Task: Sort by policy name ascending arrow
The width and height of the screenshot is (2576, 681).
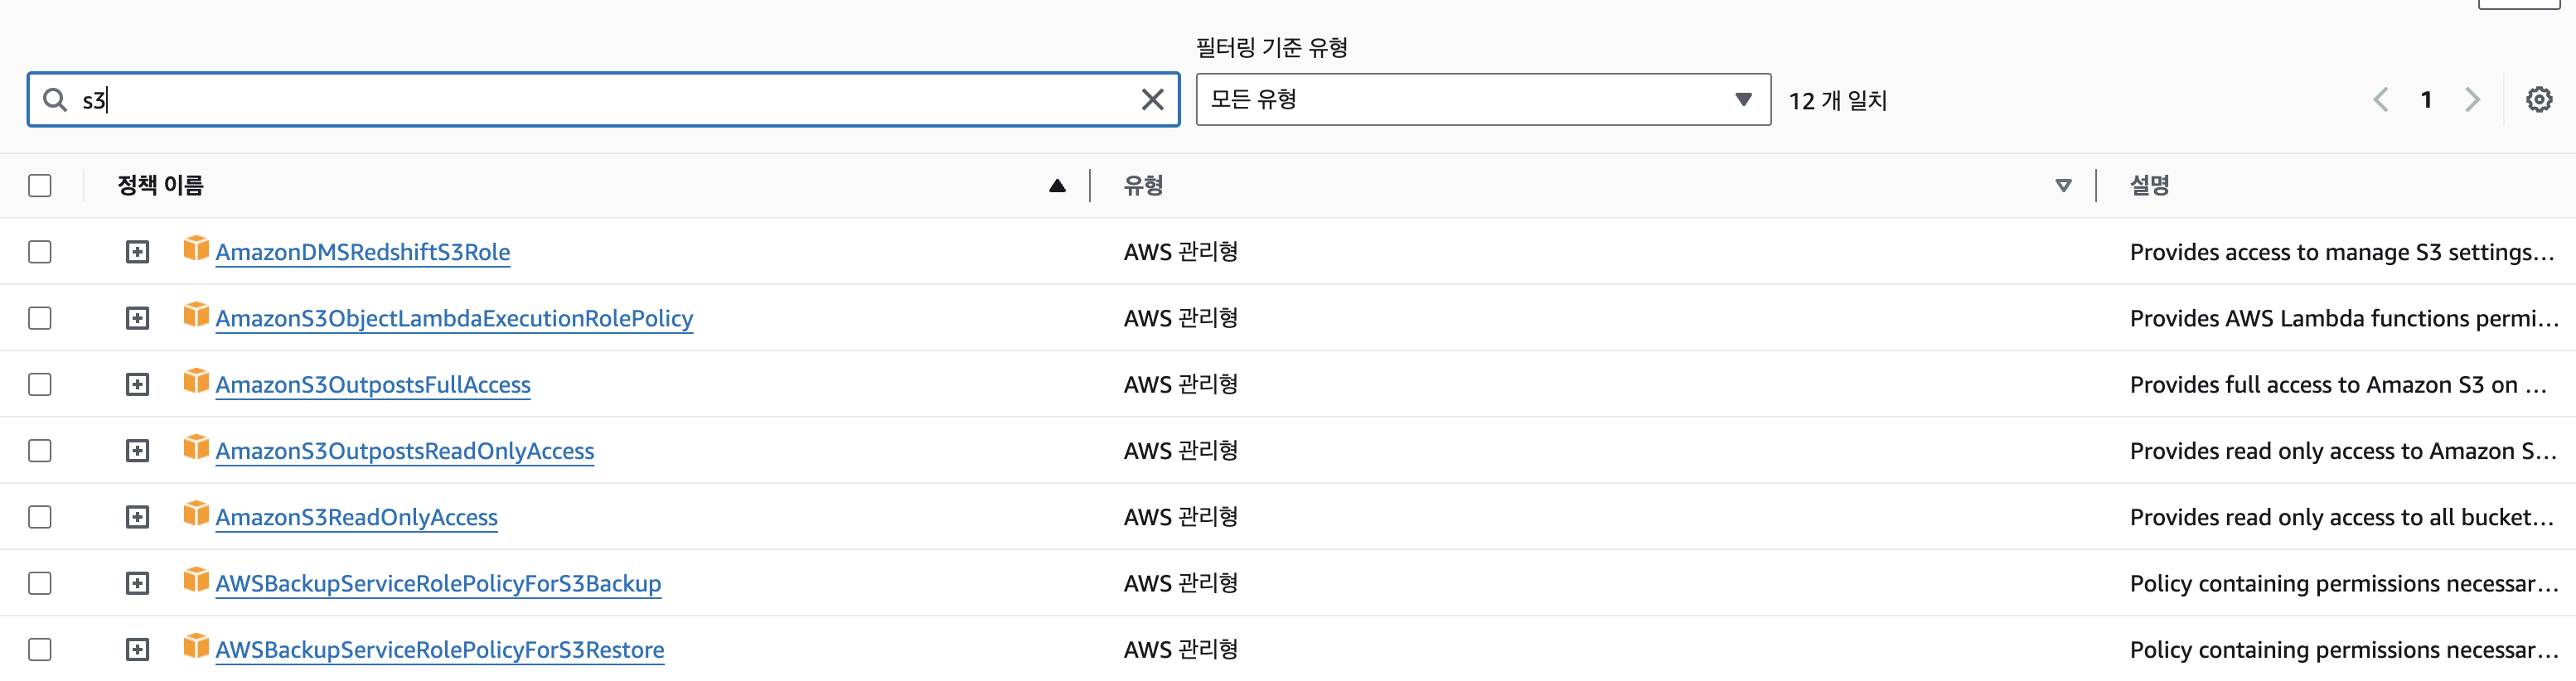Action: pyautogui.click(x=1057, y=185)
